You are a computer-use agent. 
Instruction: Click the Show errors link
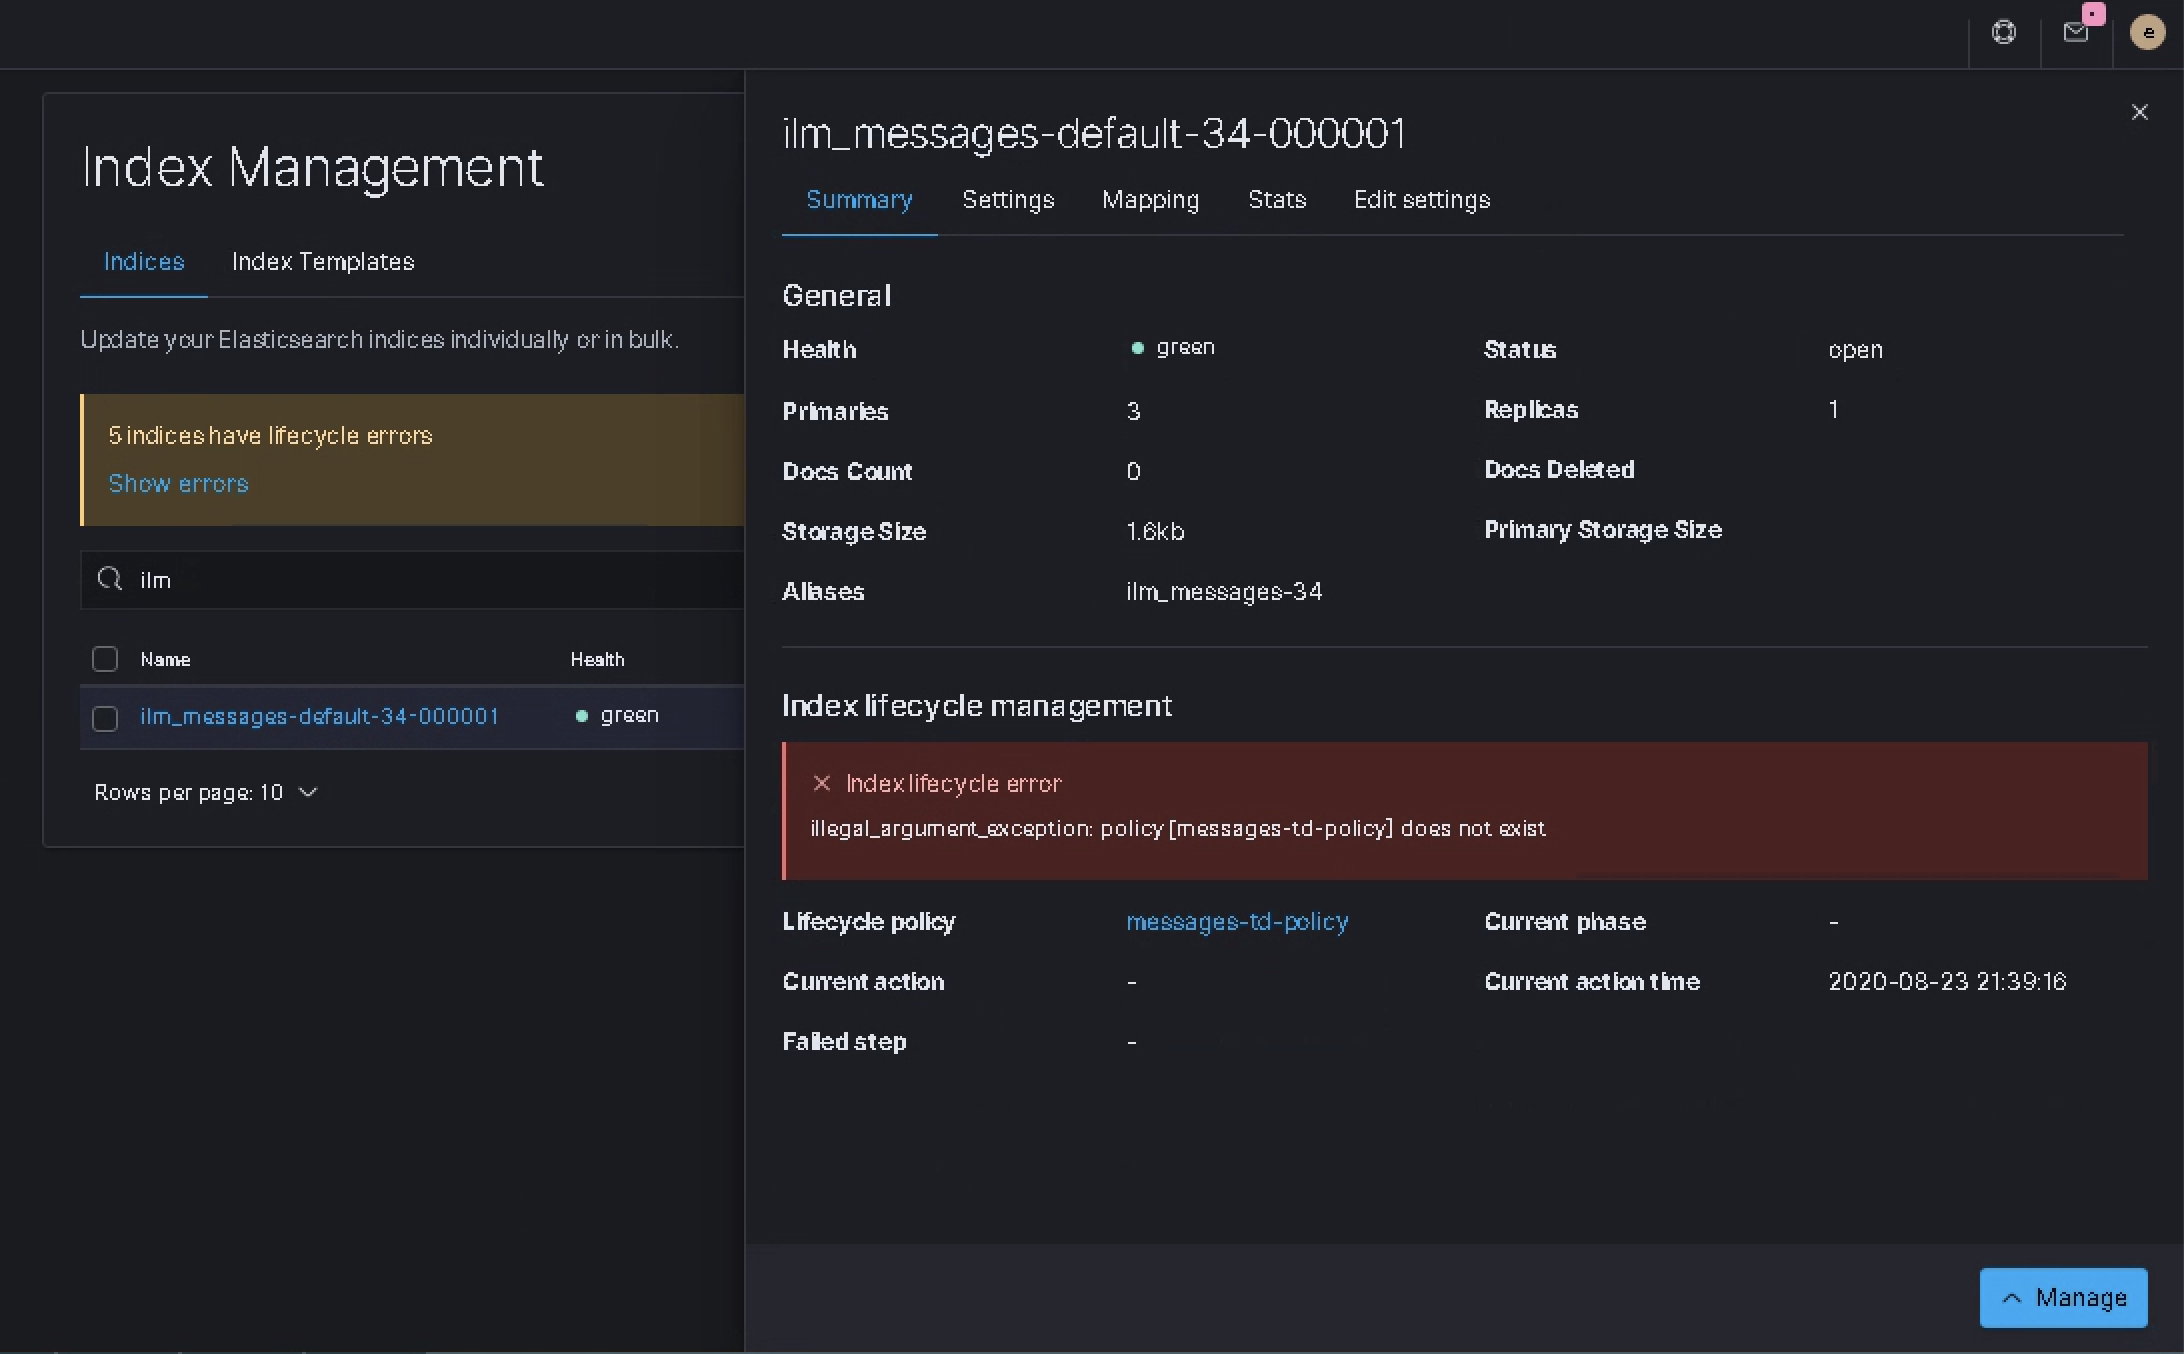pyautogui.click(x=178, y=484)
